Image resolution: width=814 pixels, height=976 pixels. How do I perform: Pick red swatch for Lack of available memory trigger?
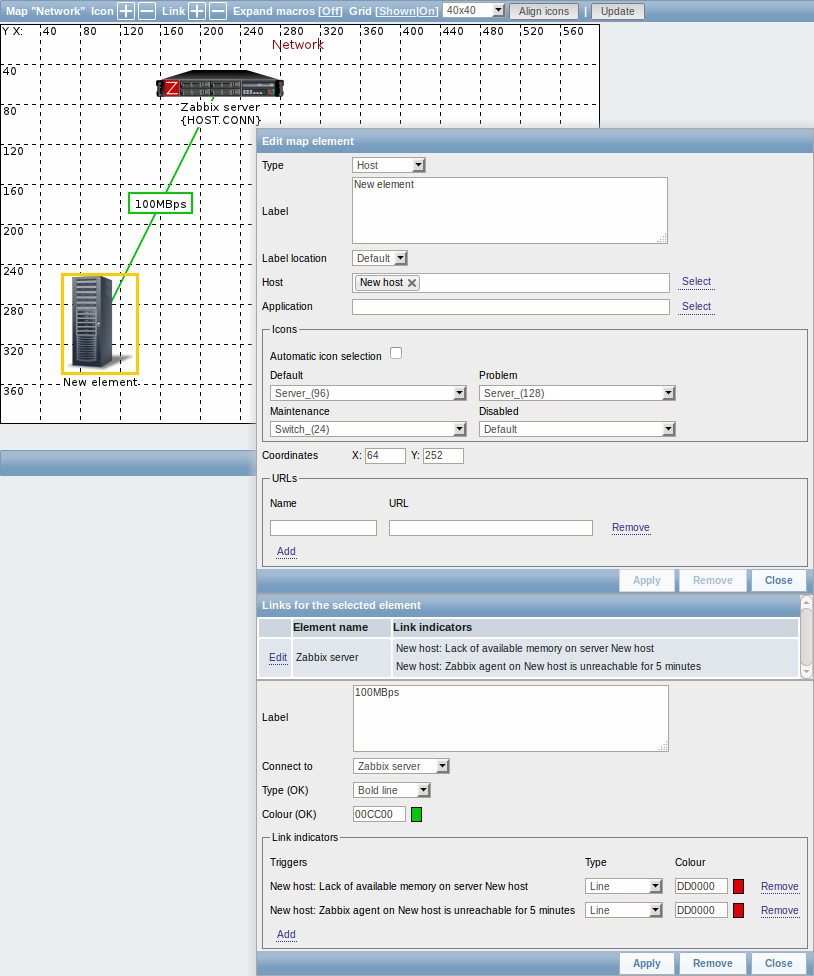pos(739,886)
